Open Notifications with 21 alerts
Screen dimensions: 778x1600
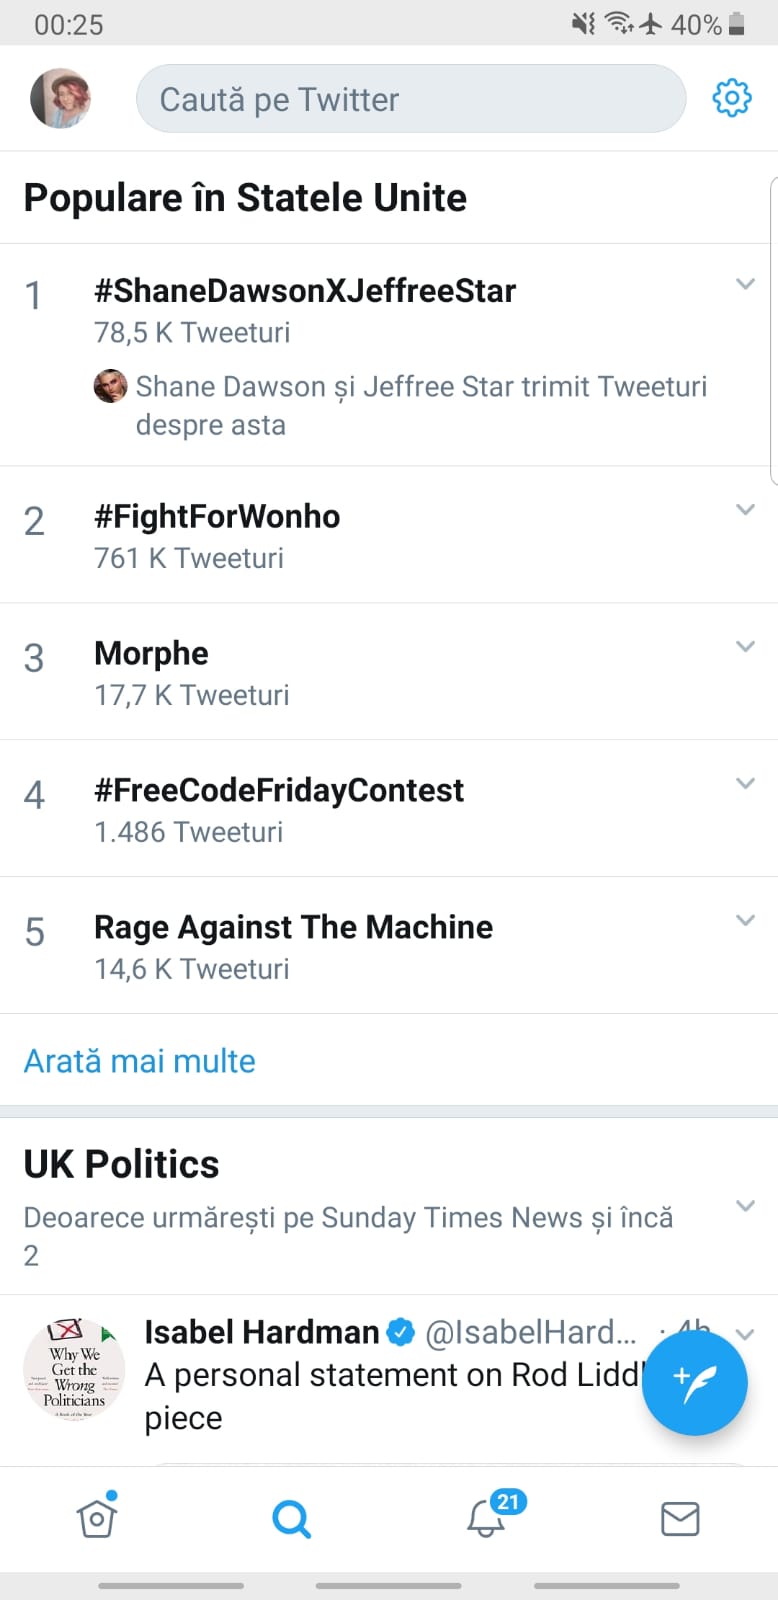click(x=486, y=1518)
